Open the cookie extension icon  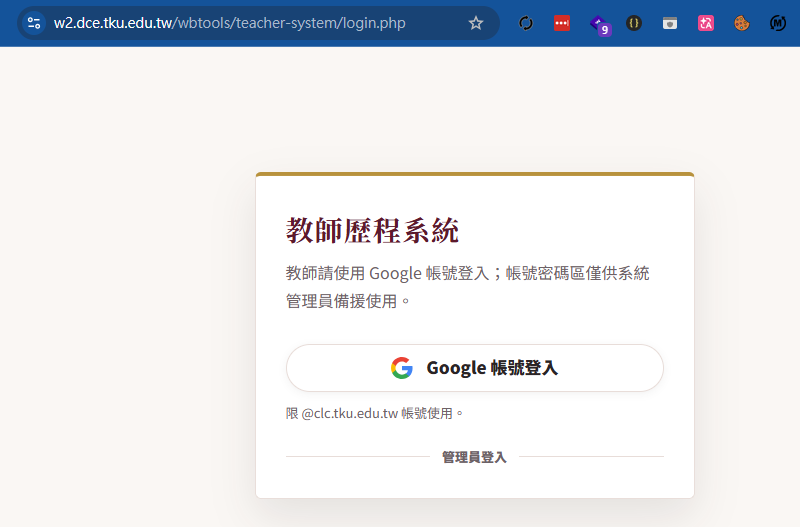click(742, 23)
